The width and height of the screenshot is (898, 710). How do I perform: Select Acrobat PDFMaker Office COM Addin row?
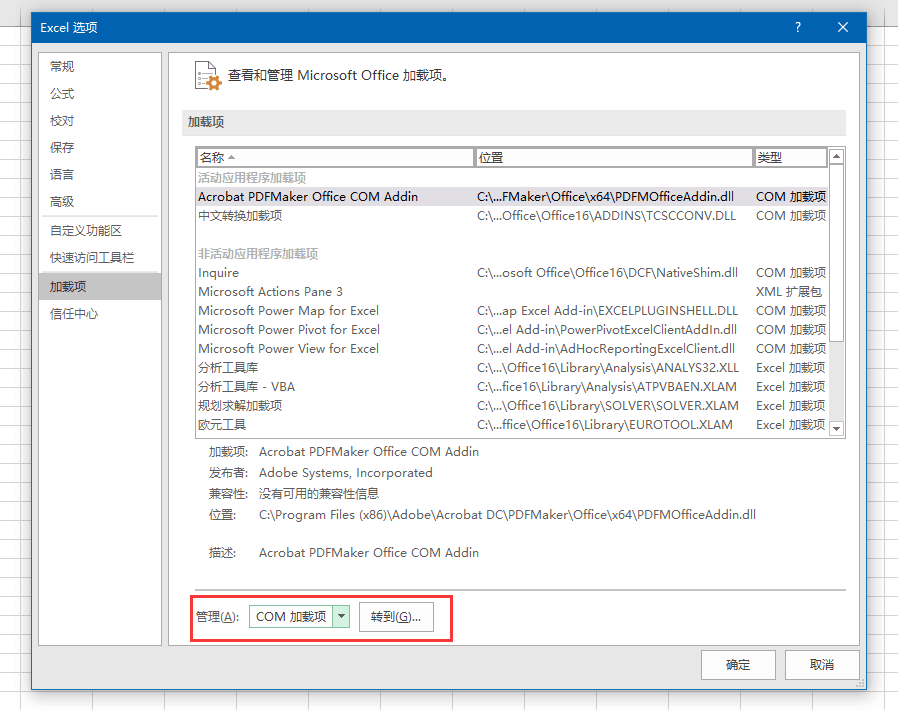pos(511,196)
